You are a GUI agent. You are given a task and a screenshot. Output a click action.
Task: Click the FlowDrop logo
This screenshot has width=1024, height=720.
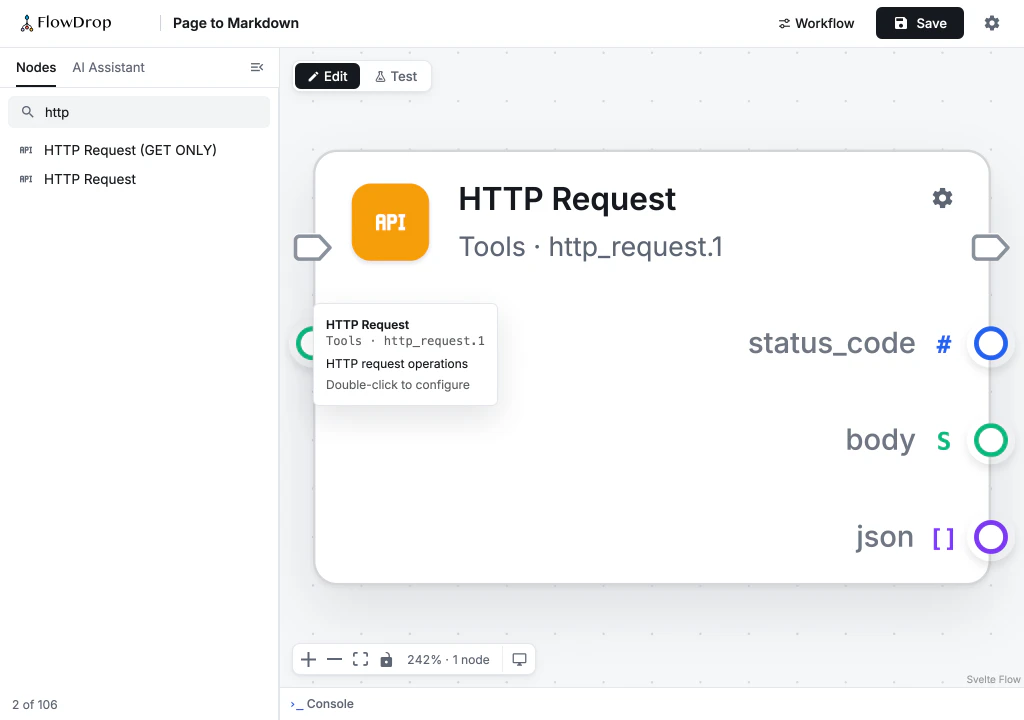click(x=65, y=23)
